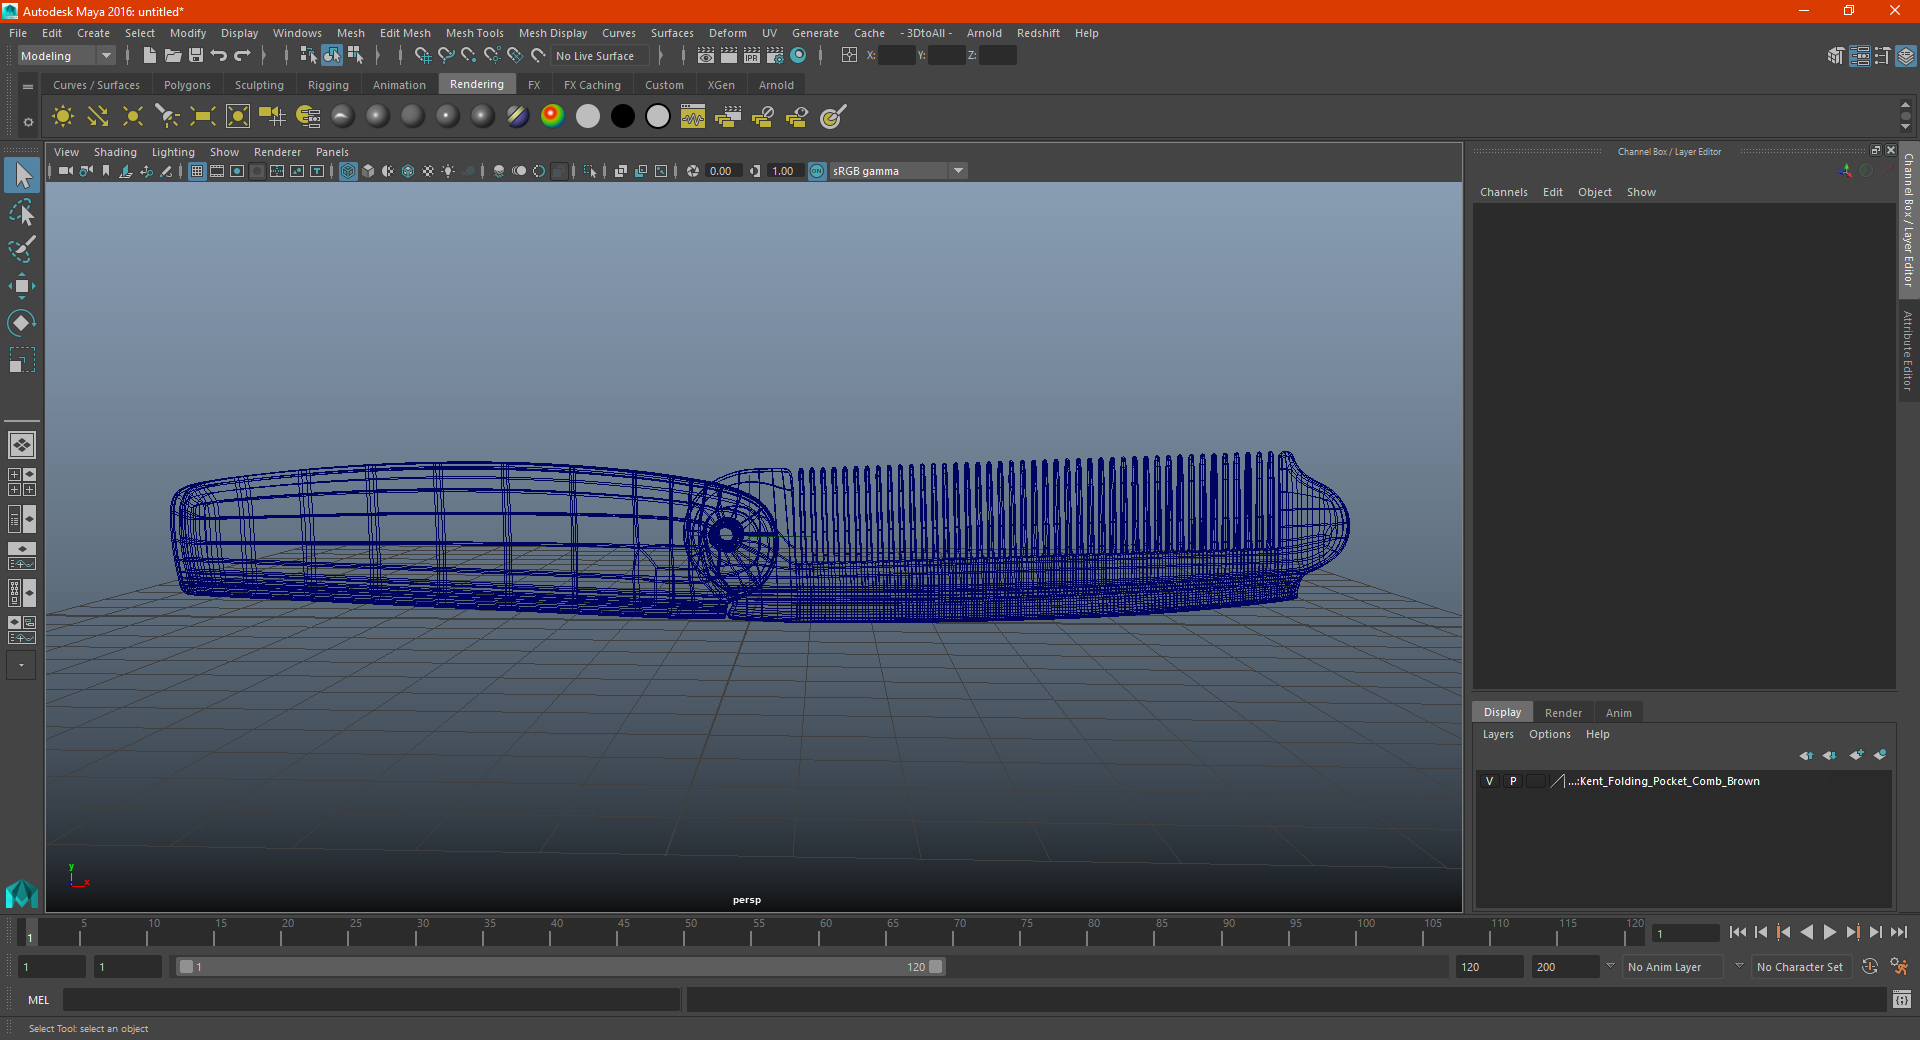The width and height of the screenshot is (1920, 1040).
Task: Create a point light from the shelf
Action: tap(133, 117)
